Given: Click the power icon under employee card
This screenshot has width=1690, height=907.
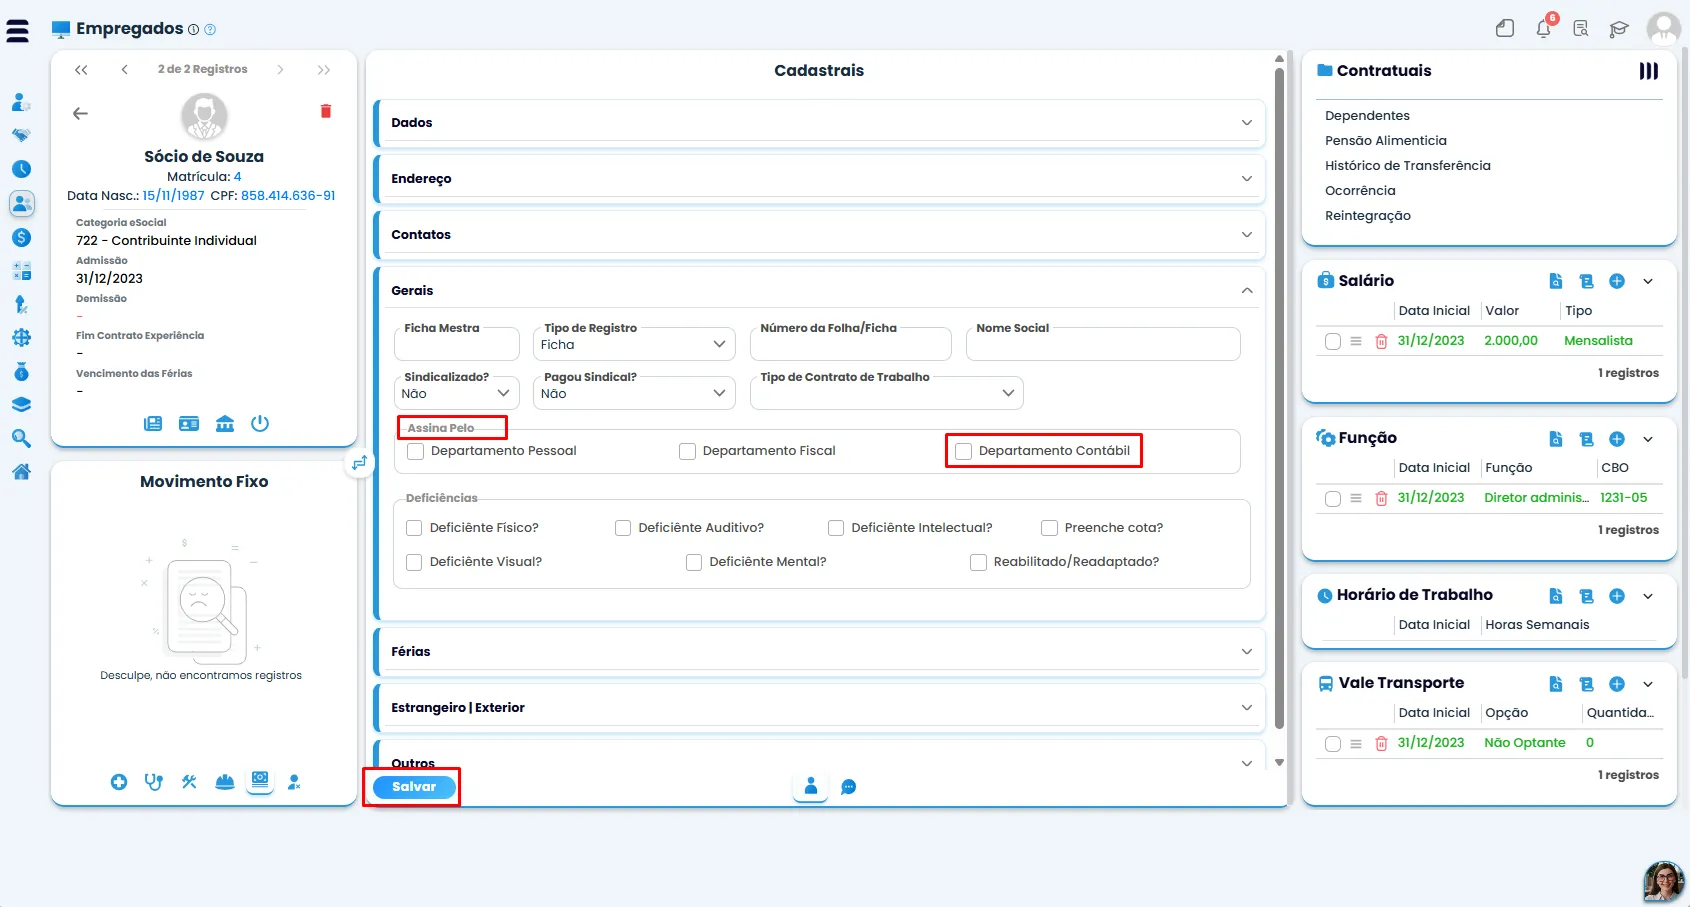Looking at the screenshot, I should (x=260, y=423).
